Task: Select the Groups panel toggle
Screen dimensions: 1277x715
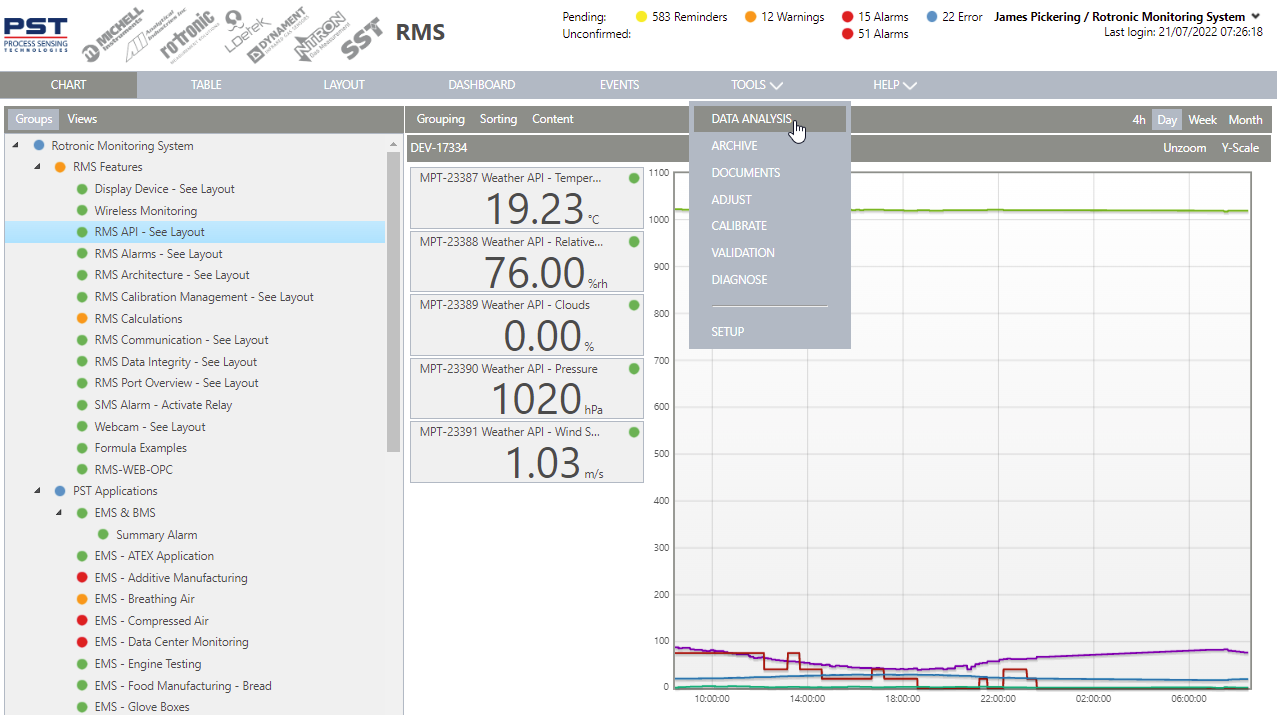Action: click(34, 119)
